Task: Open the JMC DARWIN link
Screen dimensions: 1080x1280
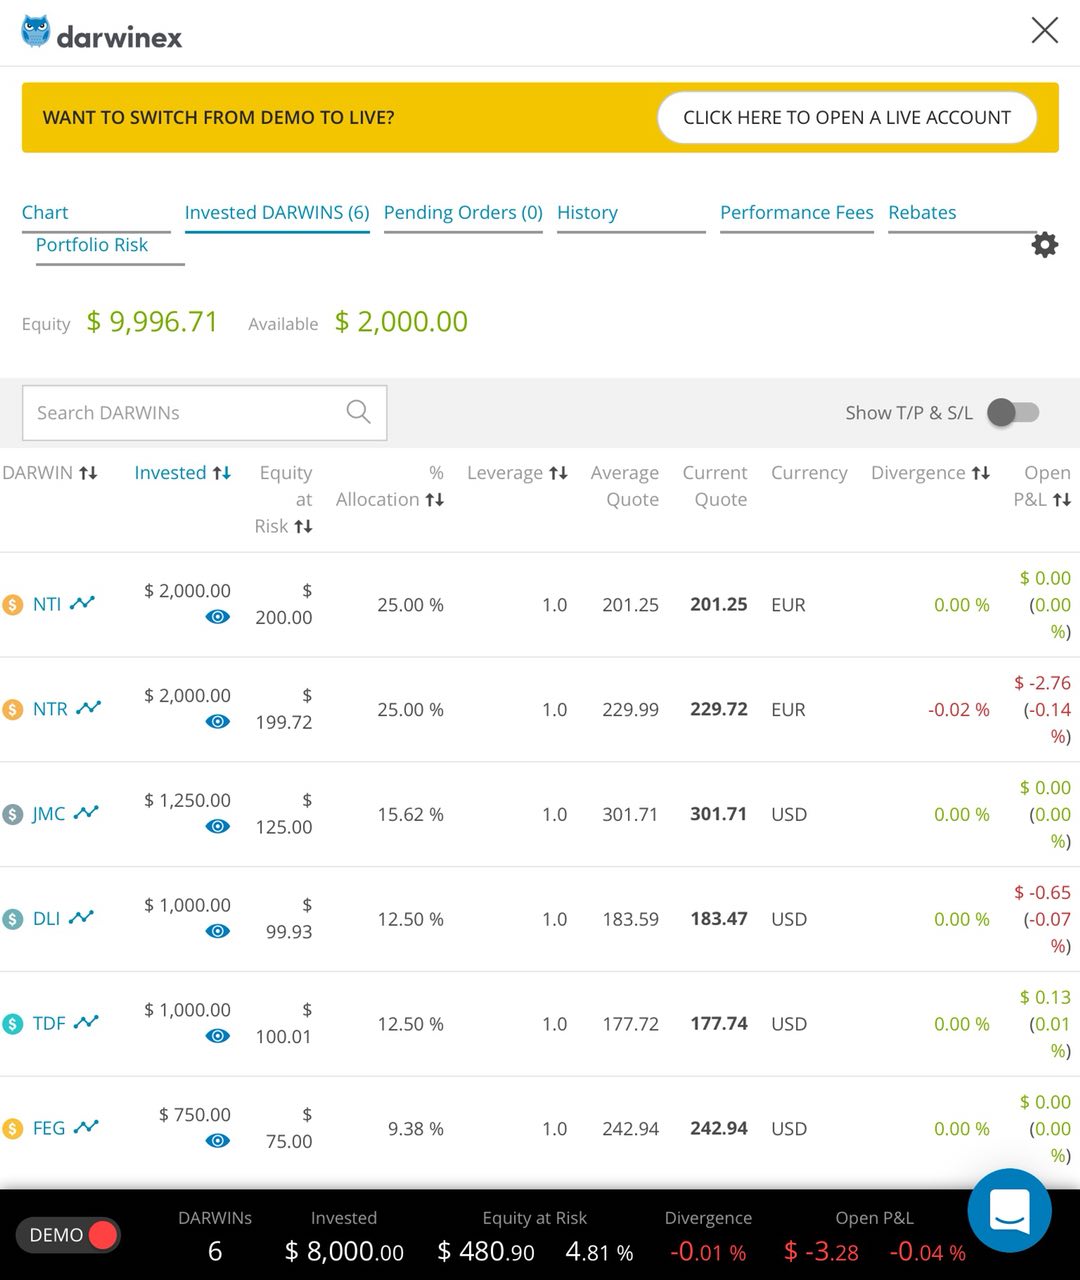Action: [x=49, y=815]
